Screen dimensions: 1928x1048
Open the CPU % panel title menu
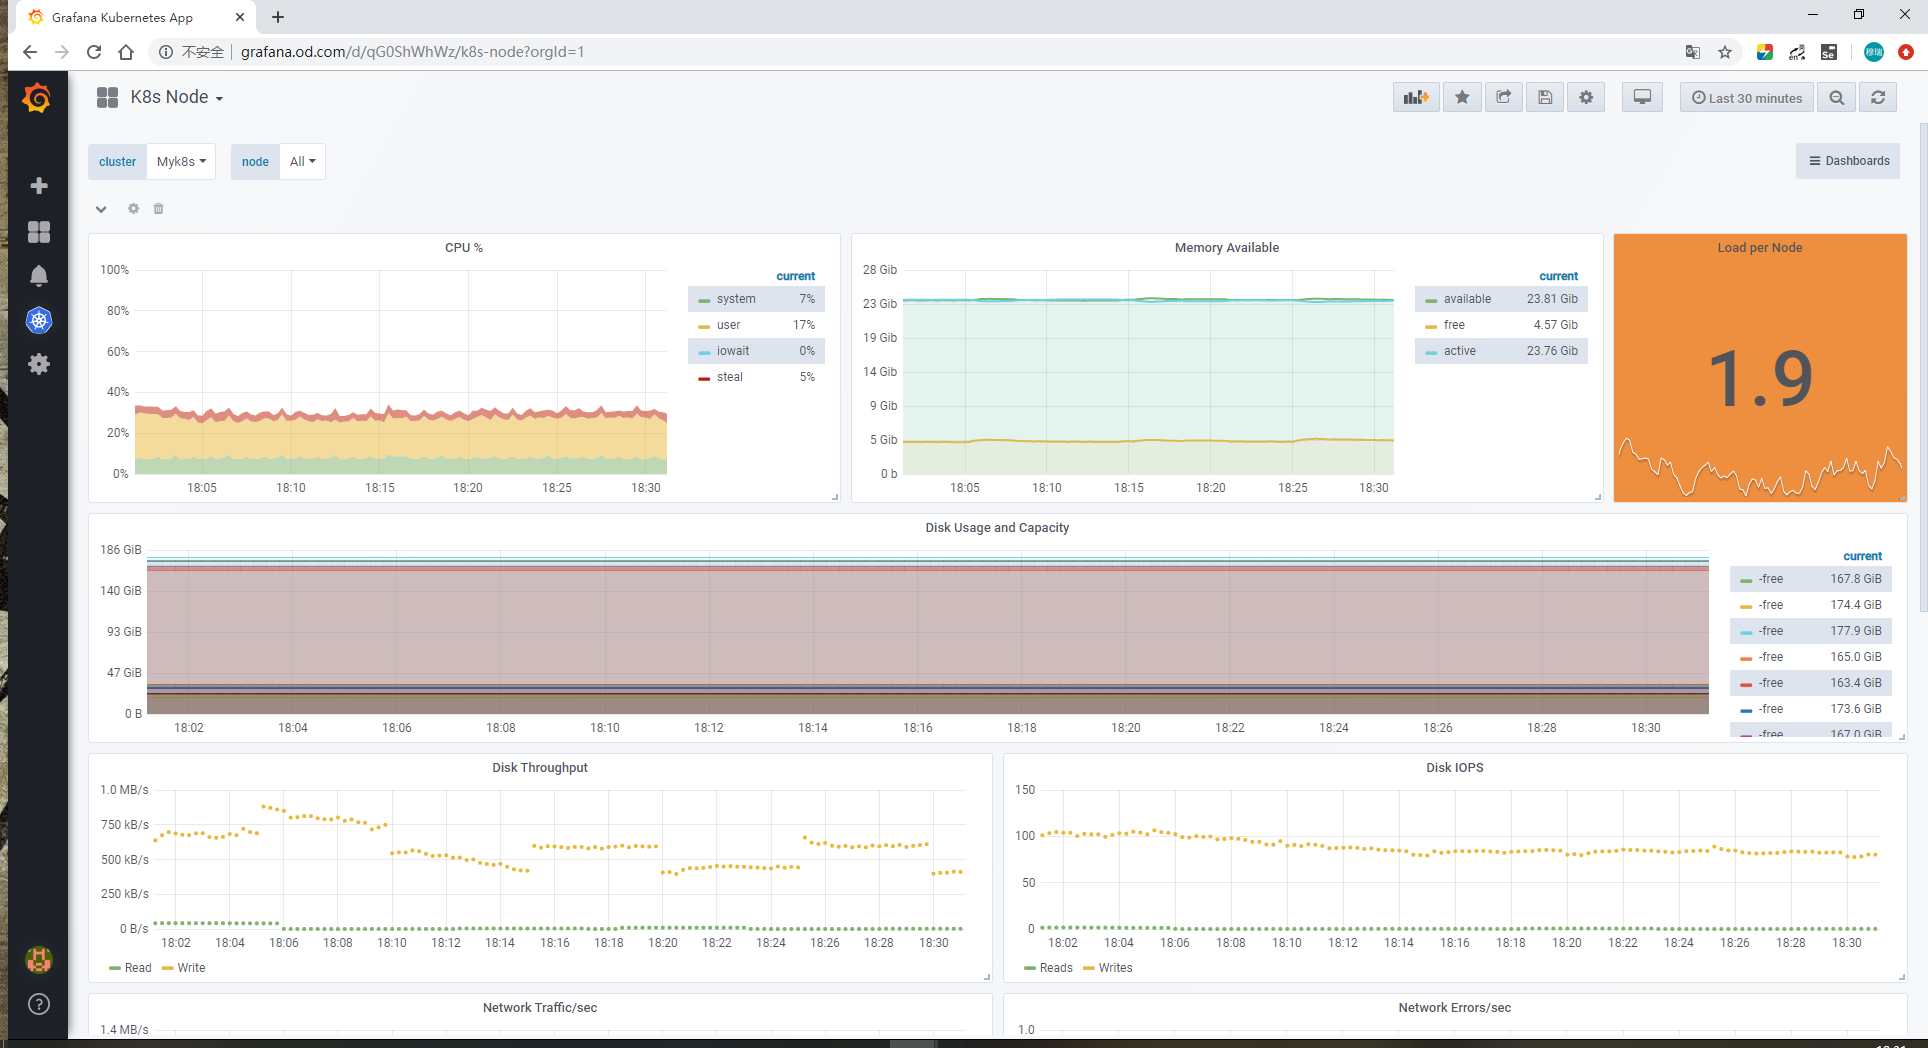pos(463,248)
